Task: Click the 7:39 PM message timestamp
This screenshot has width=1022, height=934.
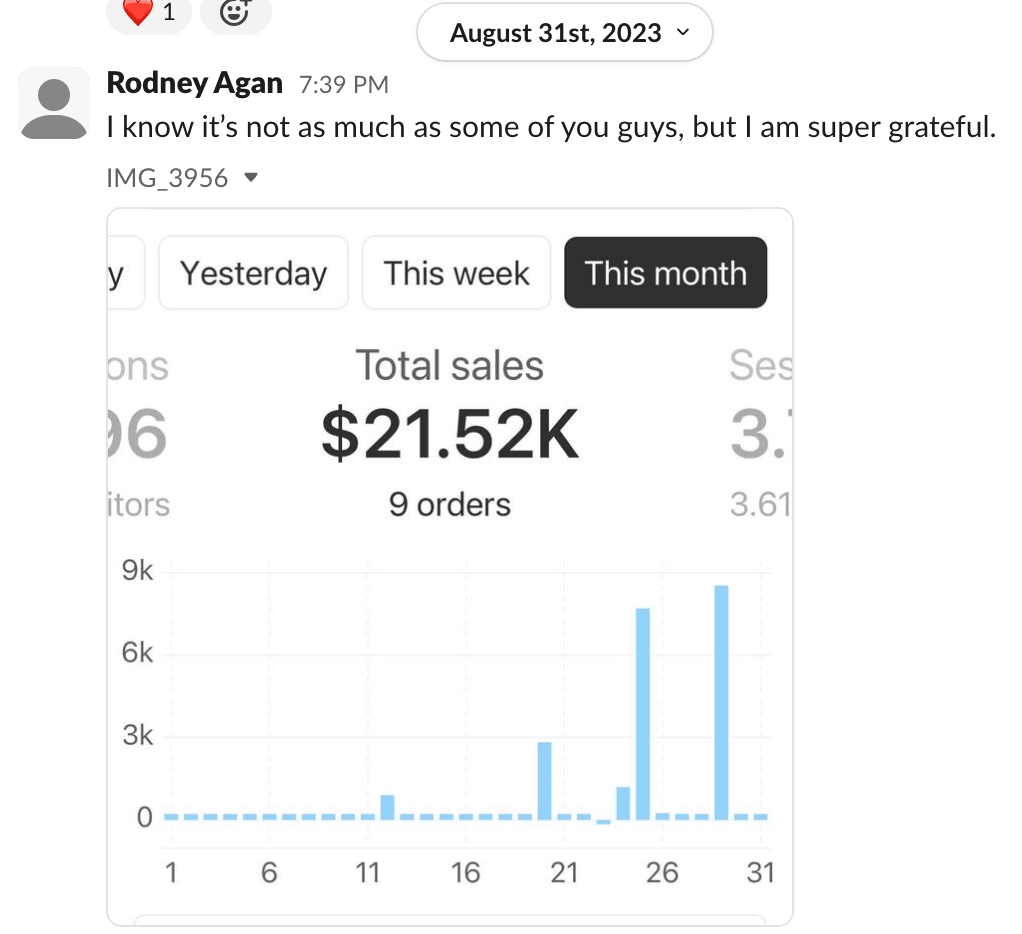Action: (x=343, y=85)
